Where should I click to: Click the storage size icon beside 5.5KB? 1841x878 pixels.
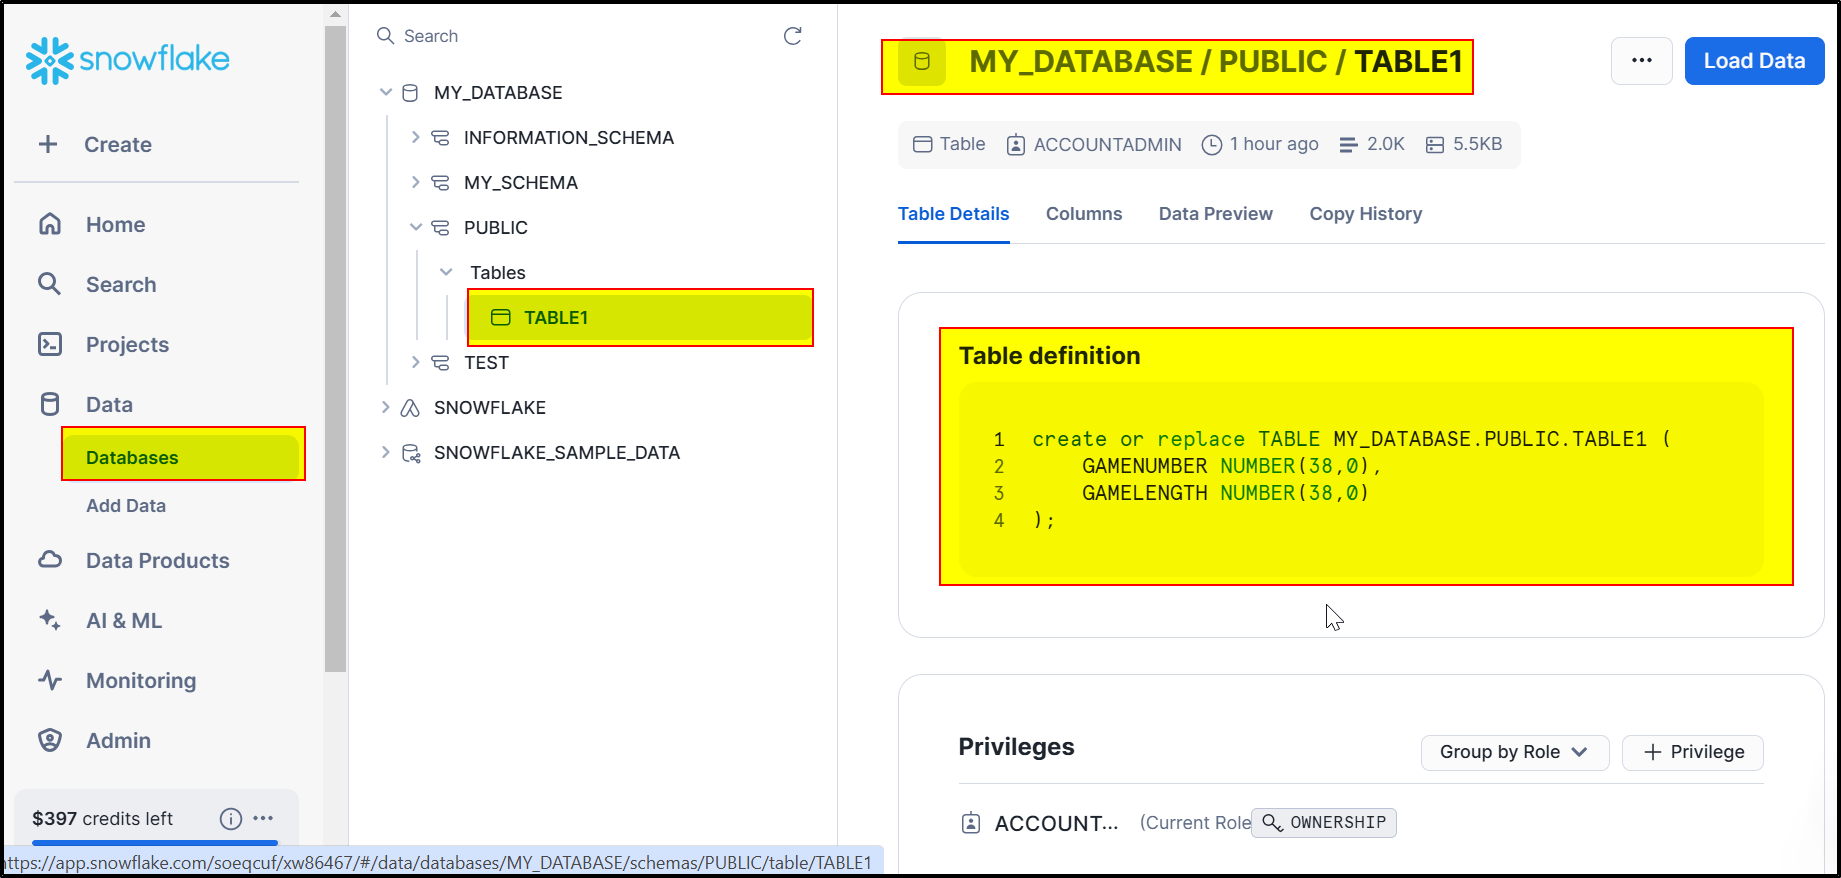(x=1435, y=145)
